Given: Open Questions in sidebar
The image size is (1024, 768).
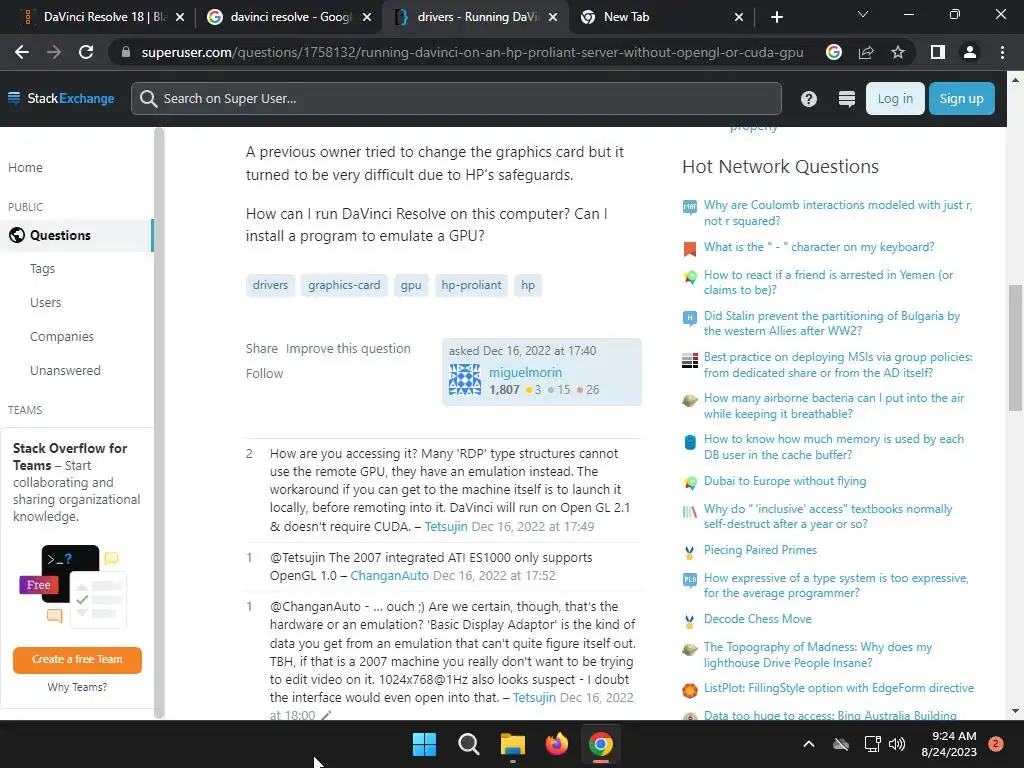Looking at the screenshot, I should click(76, 235).
